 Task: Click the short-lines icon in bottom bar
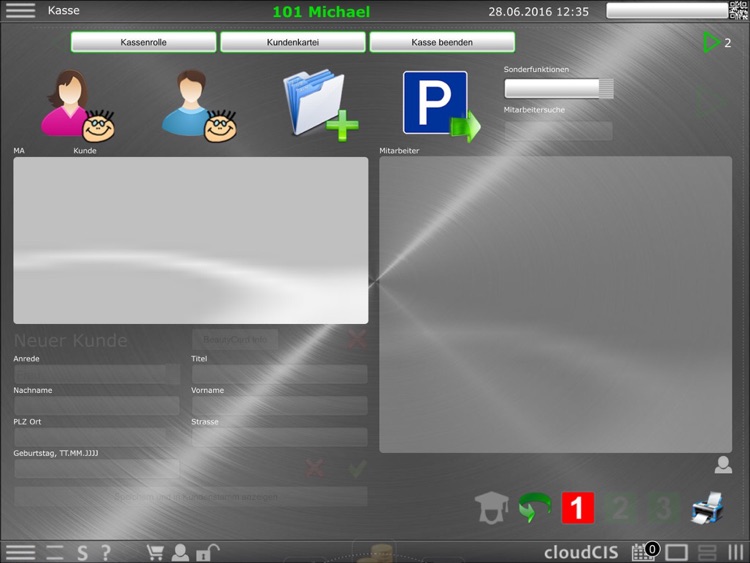55,552
